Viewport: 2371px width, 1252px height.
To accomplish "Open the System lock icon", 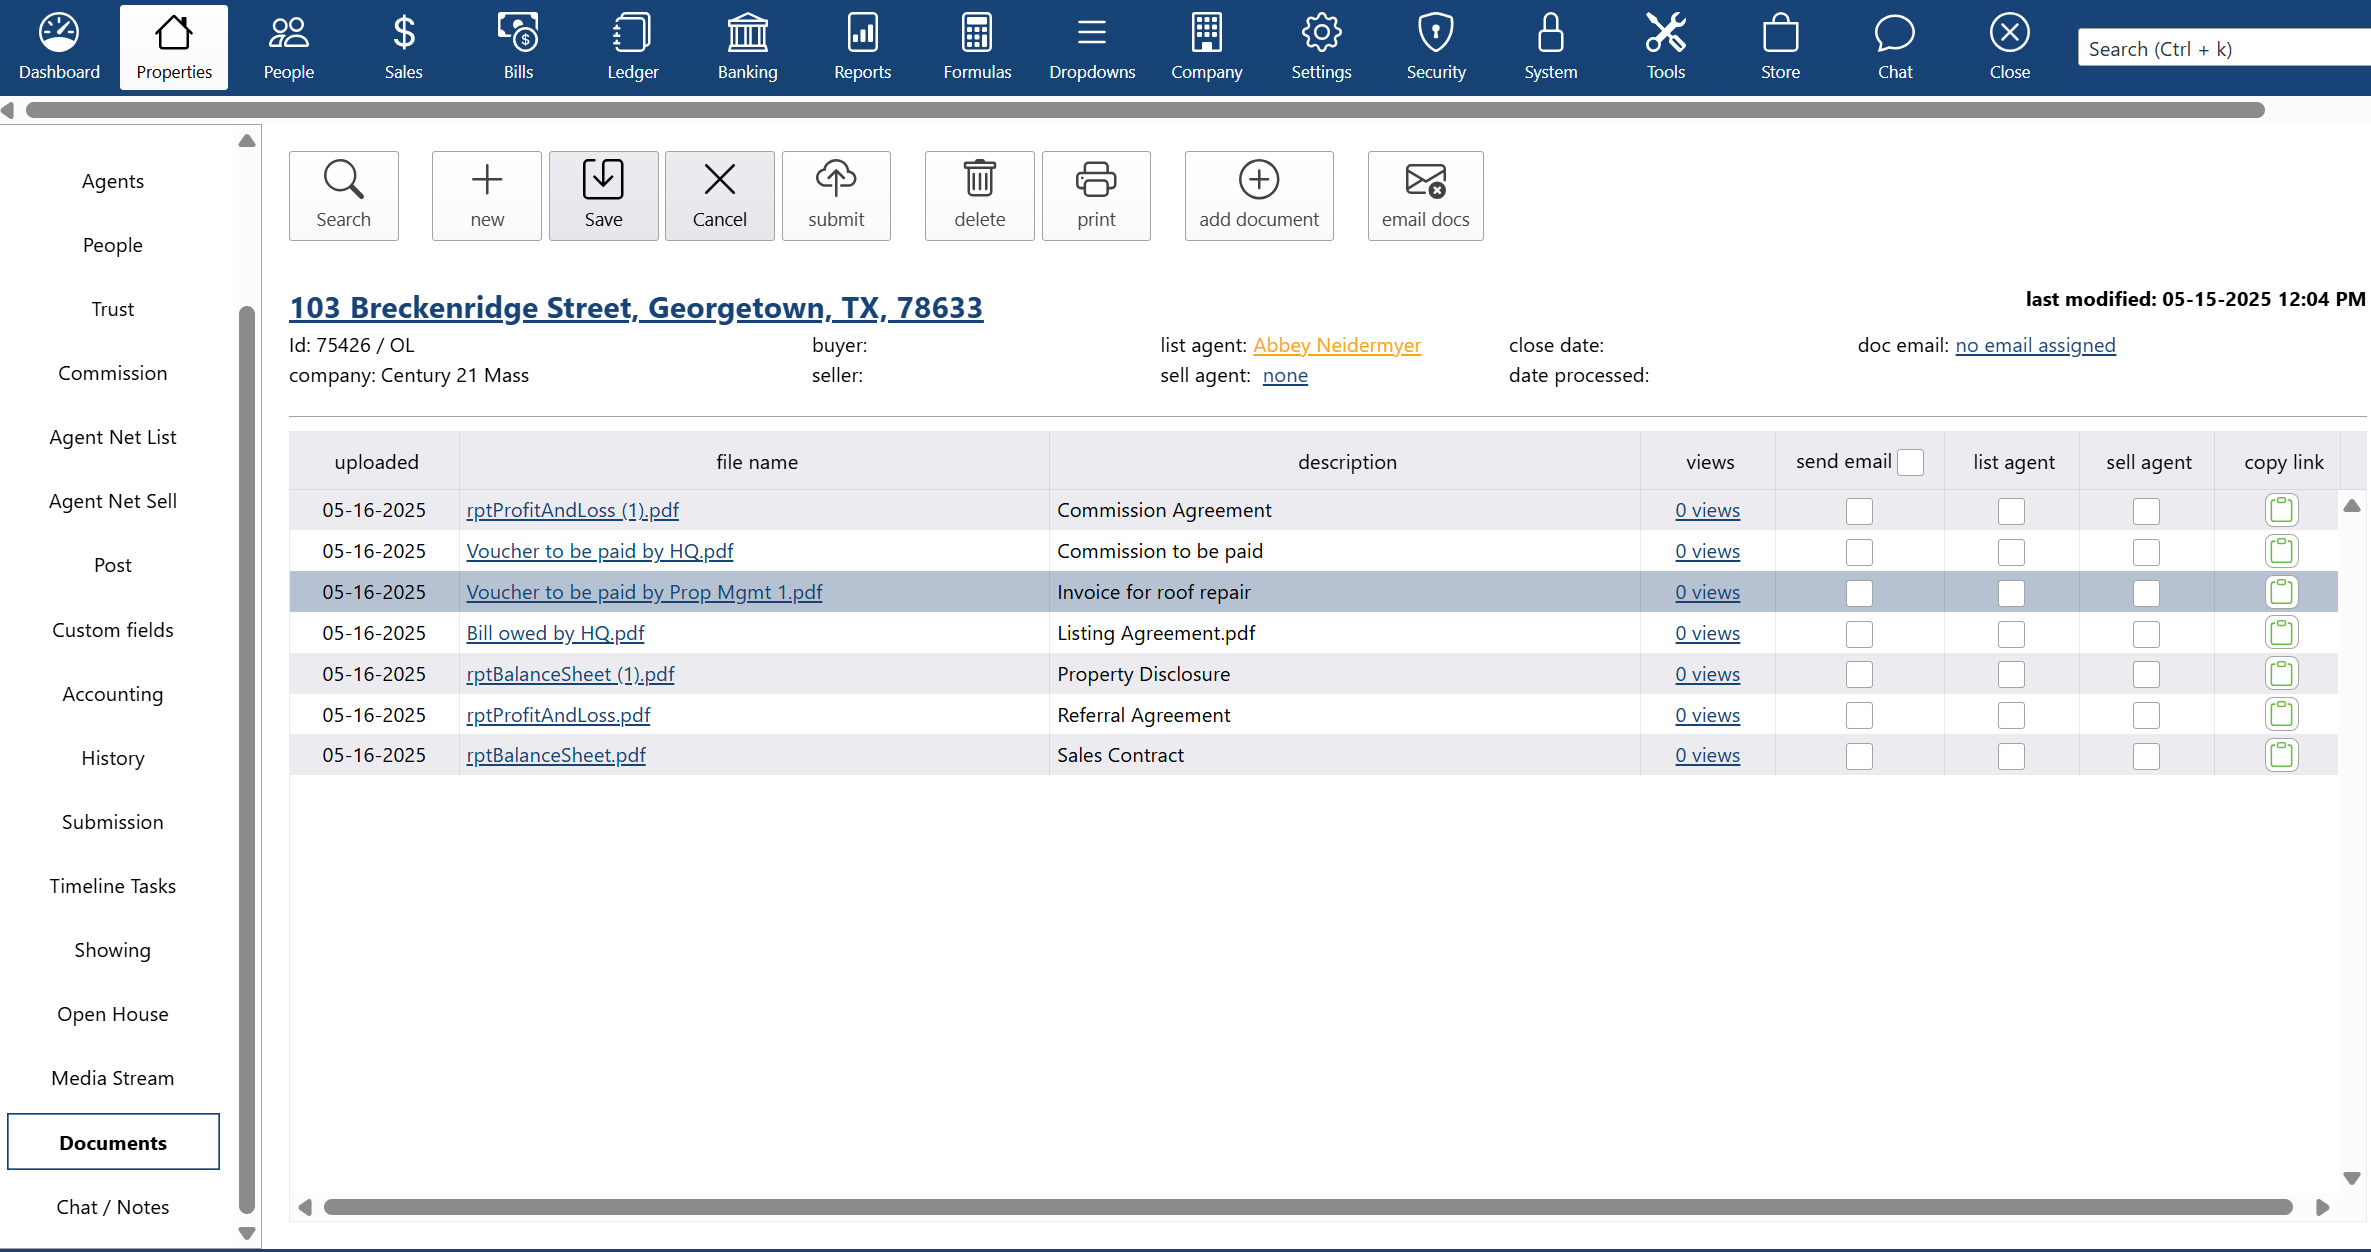I will [1550, 47].
